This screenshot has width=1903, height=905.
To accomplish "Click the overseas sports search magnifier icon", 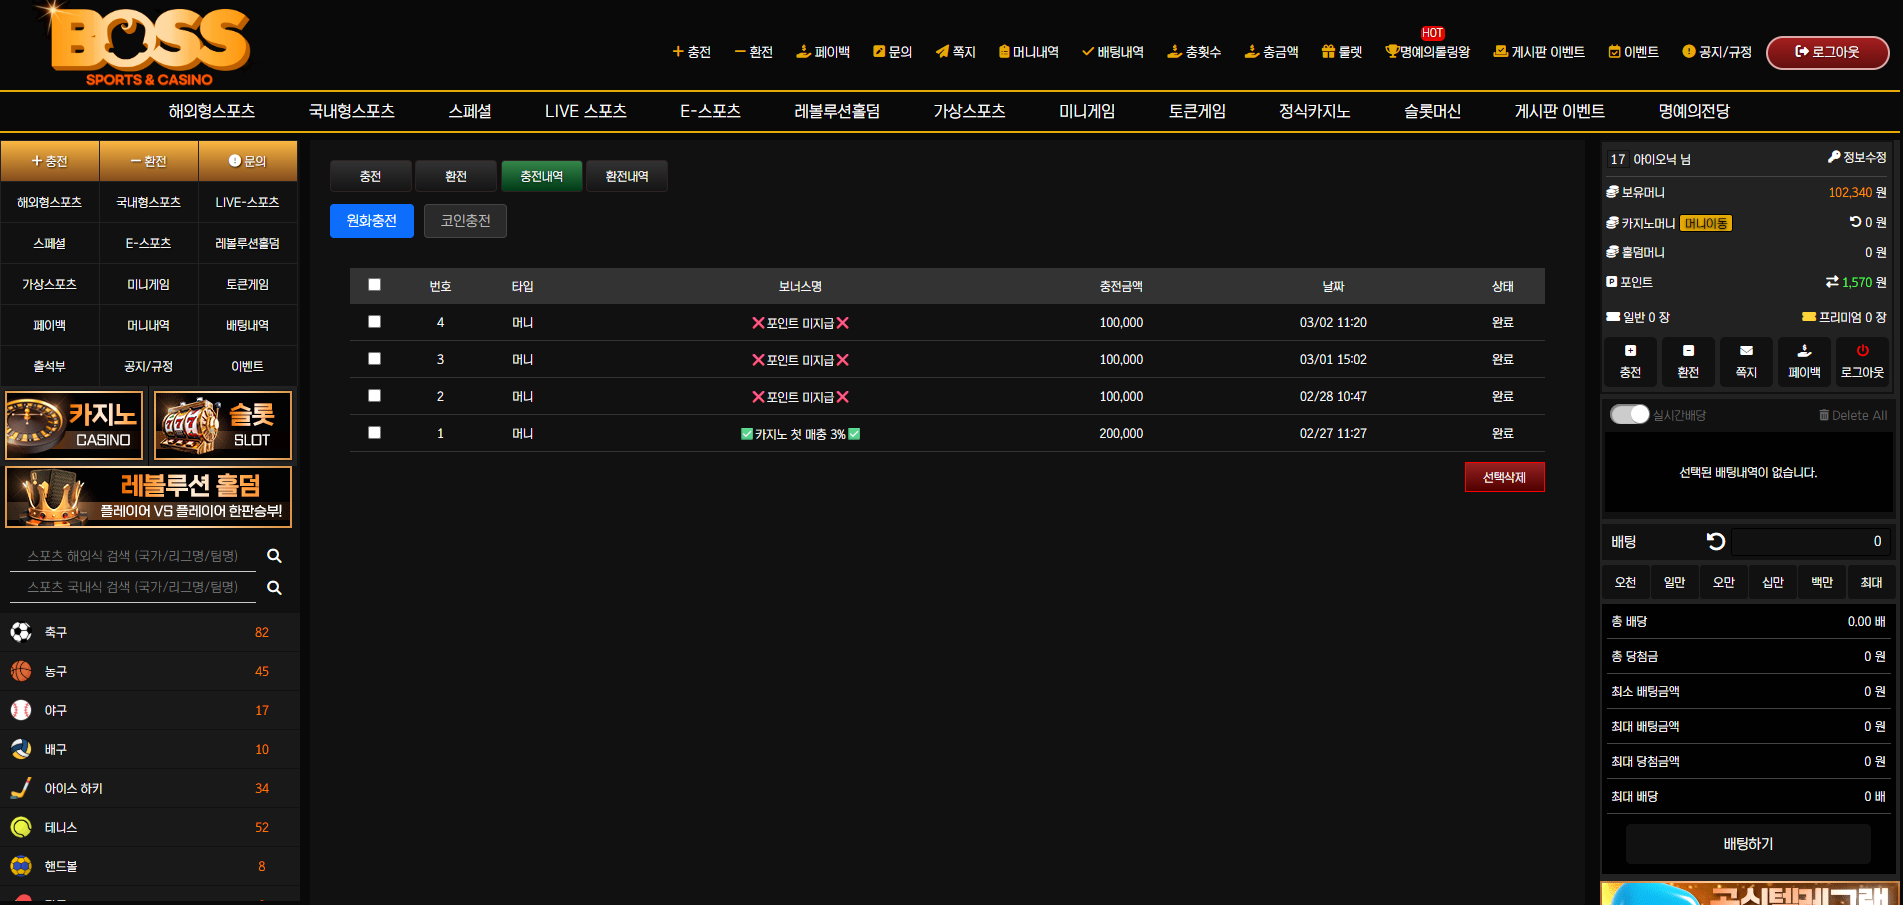I will (274, 556).
